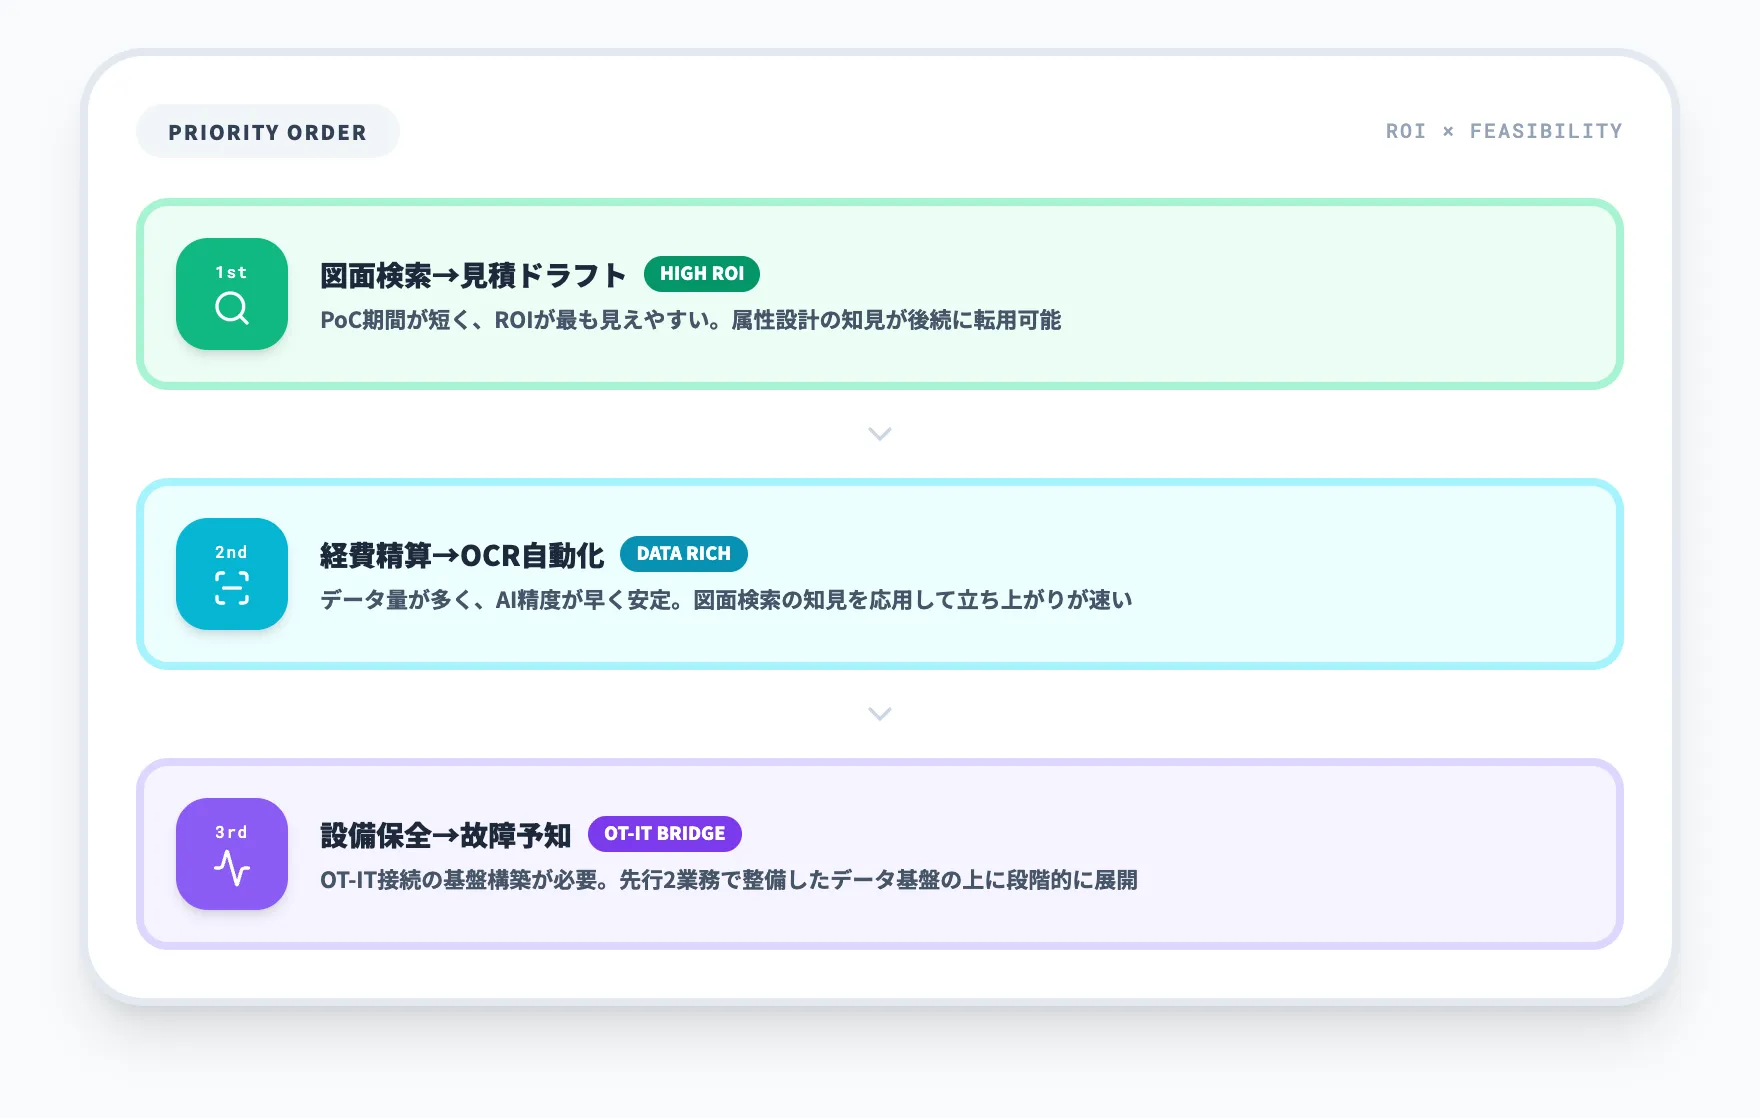The width and height of the screenshot is (1760, 1118).
Task: Click the green 1st rank badge icon
Action: click(232, 271)
